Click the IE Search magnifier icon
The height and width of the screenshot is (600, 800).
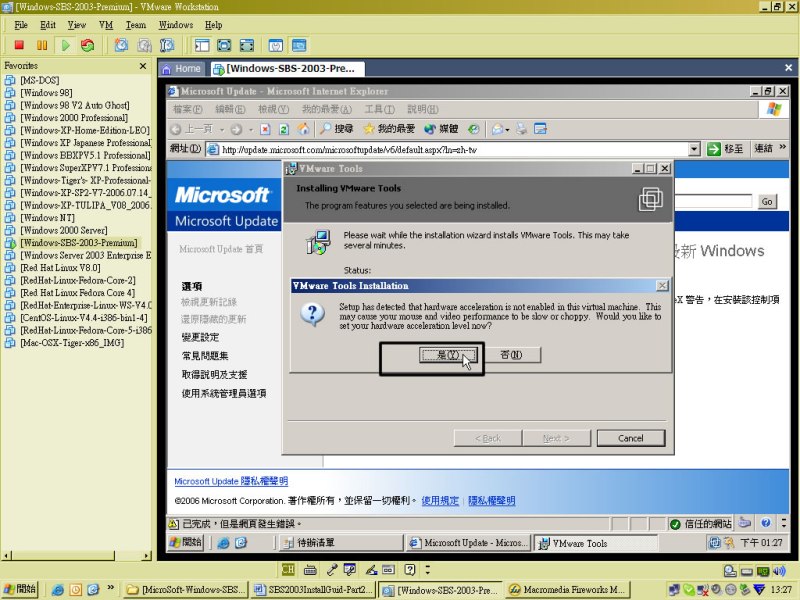(x=325, y=129)
